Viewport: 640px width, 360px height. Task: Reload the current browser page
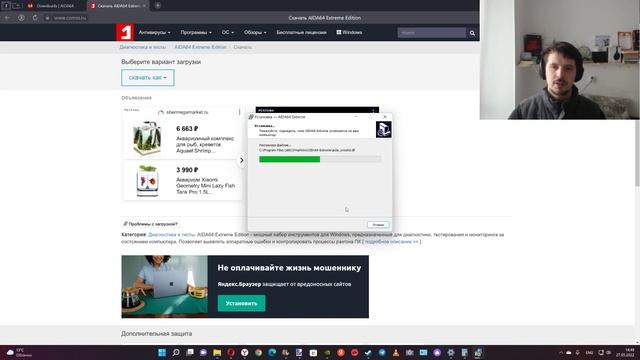(35, 18)
